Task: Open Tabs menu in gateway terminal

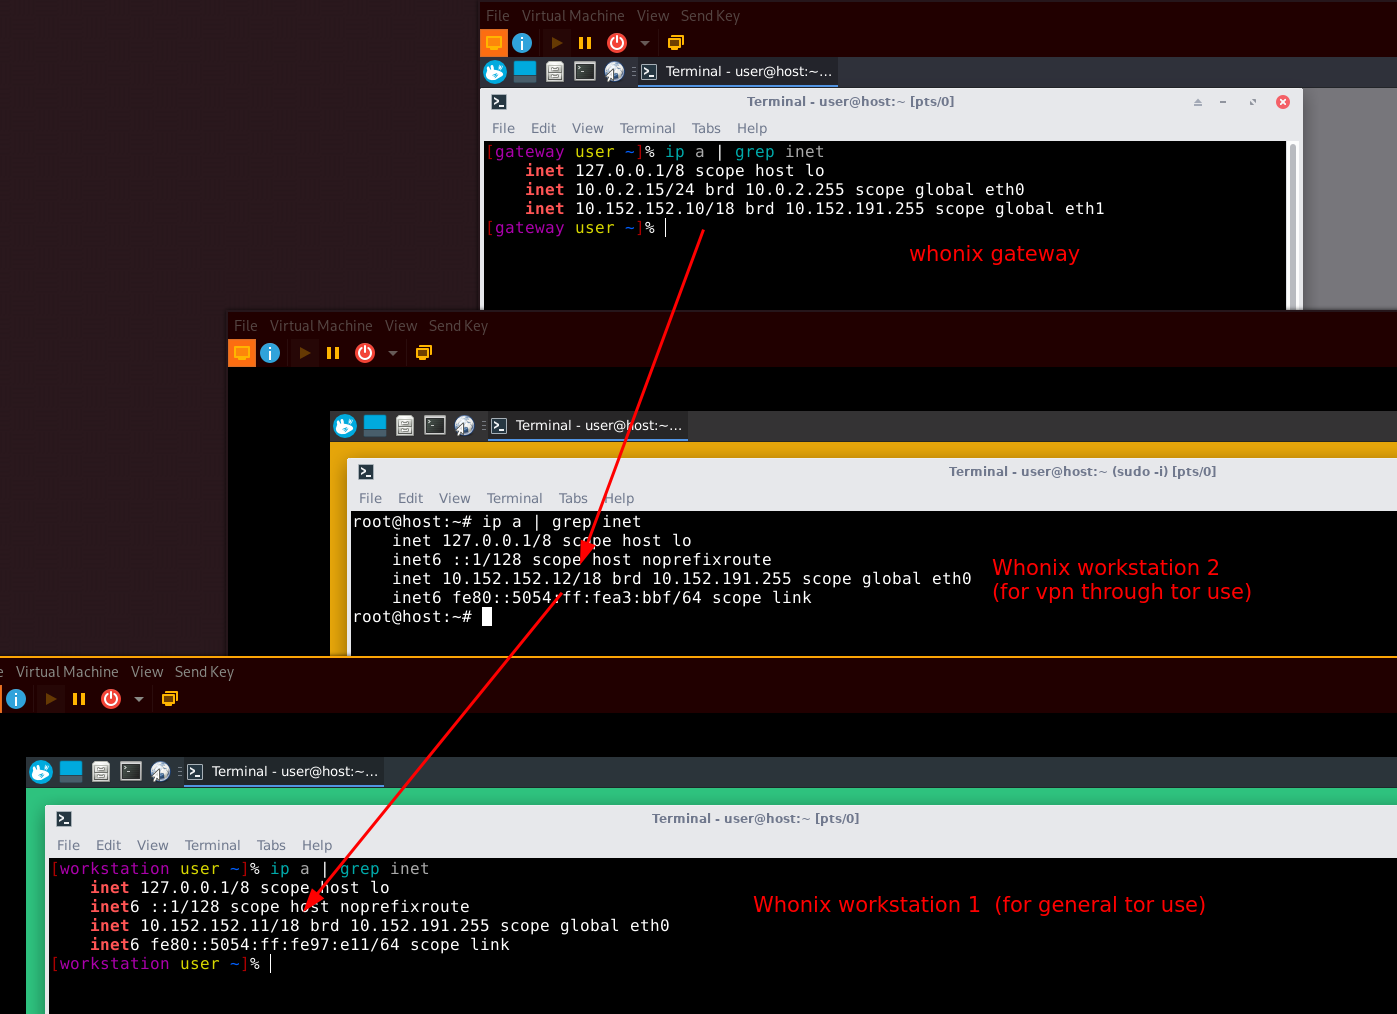Action: [x=706, y=128]
